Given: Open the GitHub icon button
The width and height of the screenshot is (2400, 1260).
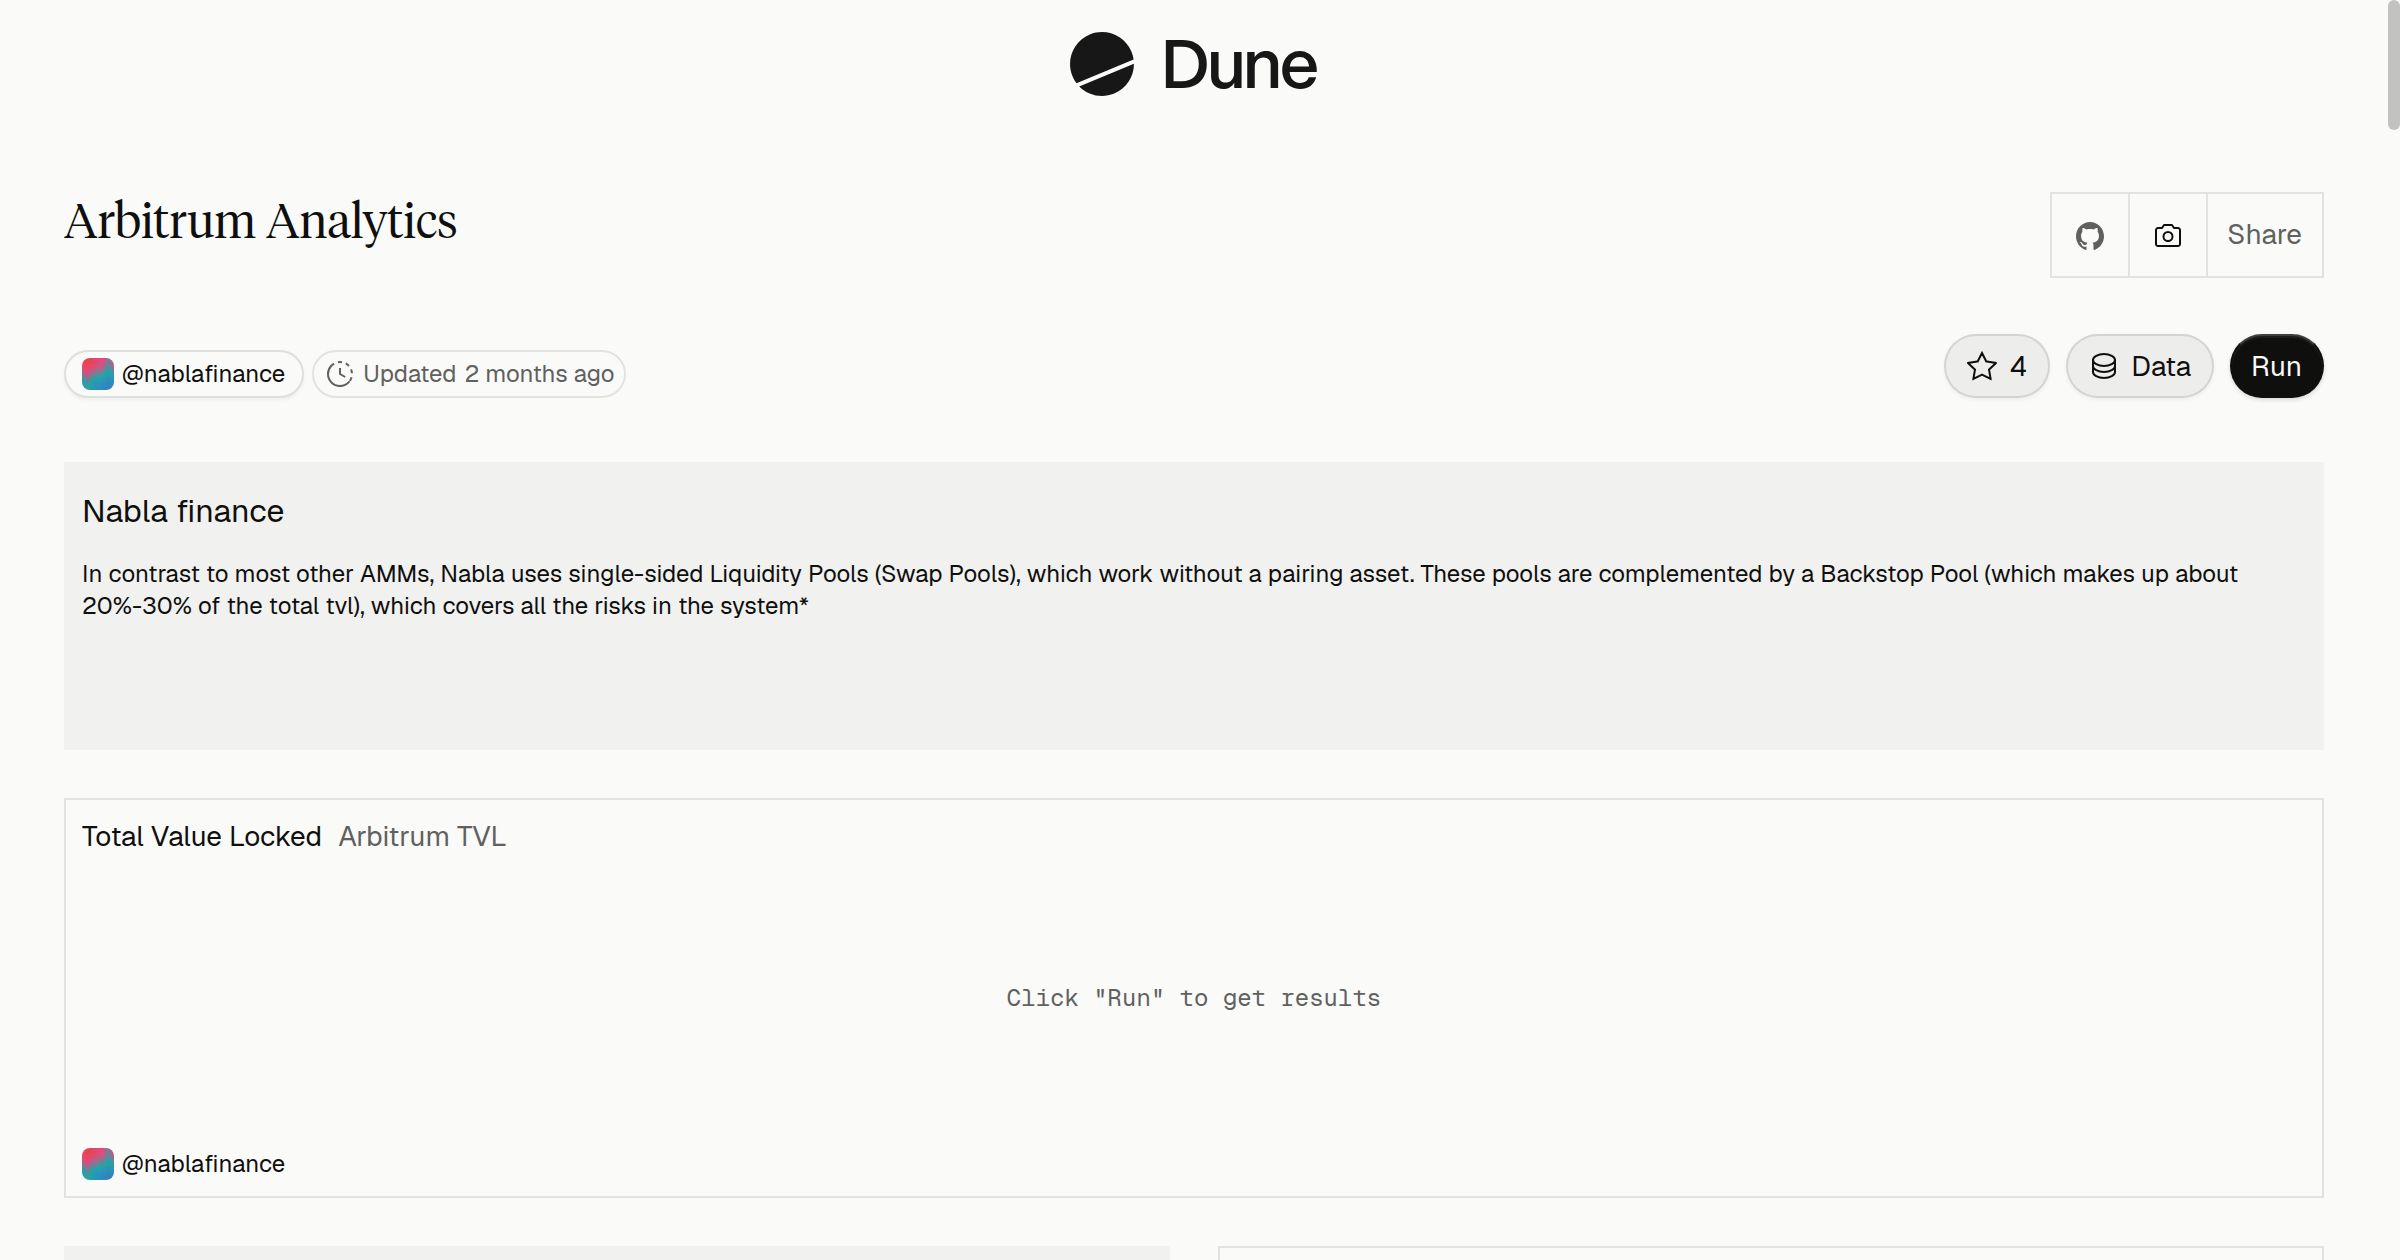Looking at the screenshot, I should coord(2090,235).
